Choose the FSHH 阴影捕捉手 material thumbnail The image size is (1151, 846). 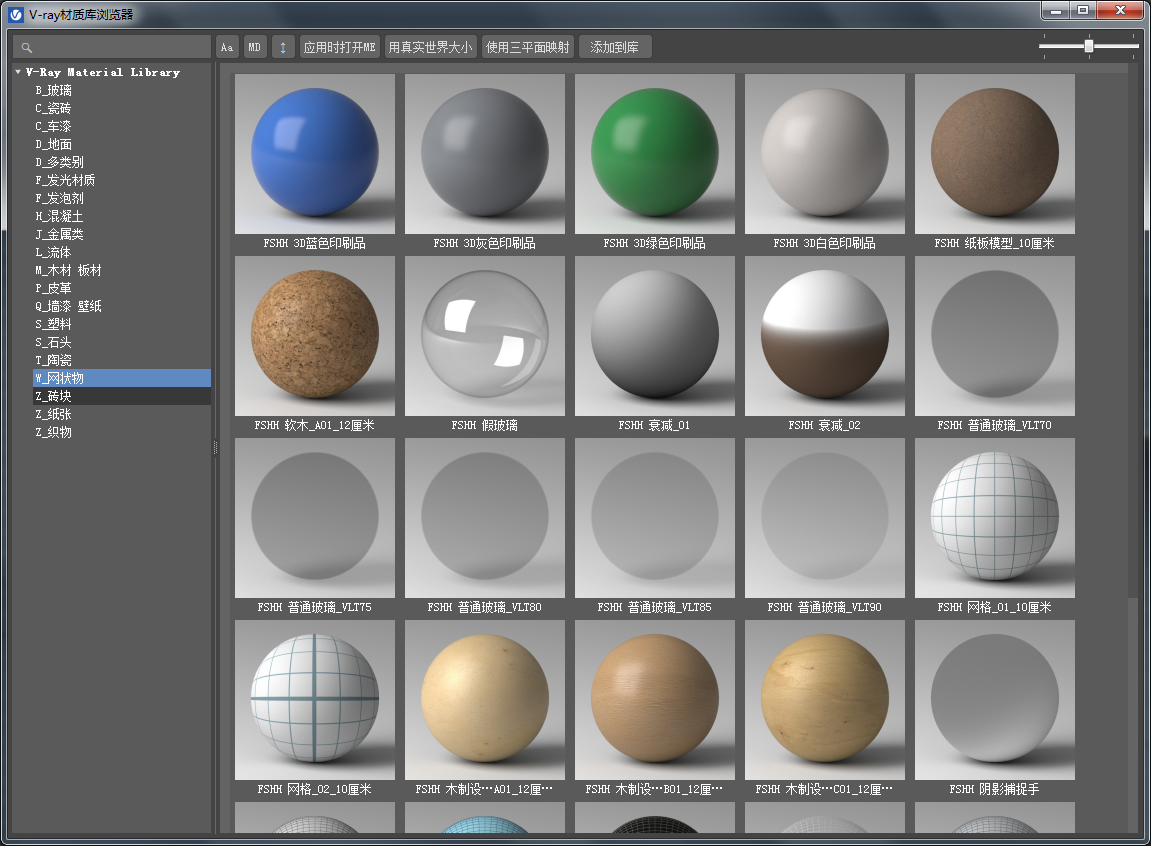[995, 700]
